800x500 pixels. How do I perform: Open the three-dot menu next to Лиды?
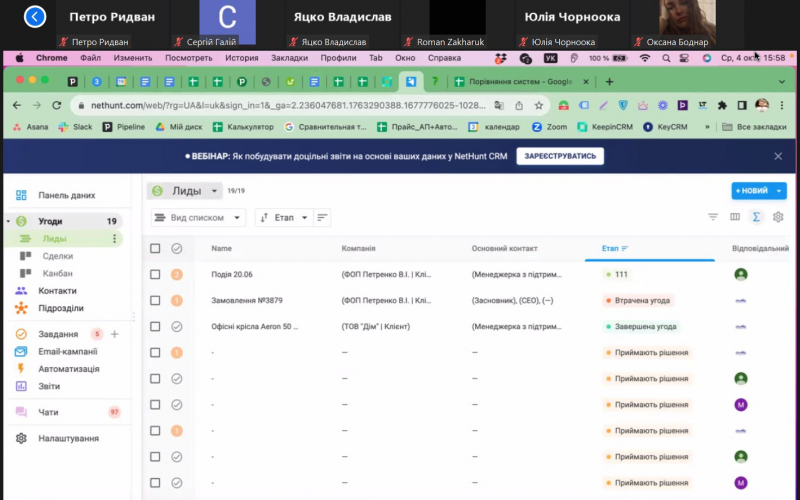coord(114,239)
